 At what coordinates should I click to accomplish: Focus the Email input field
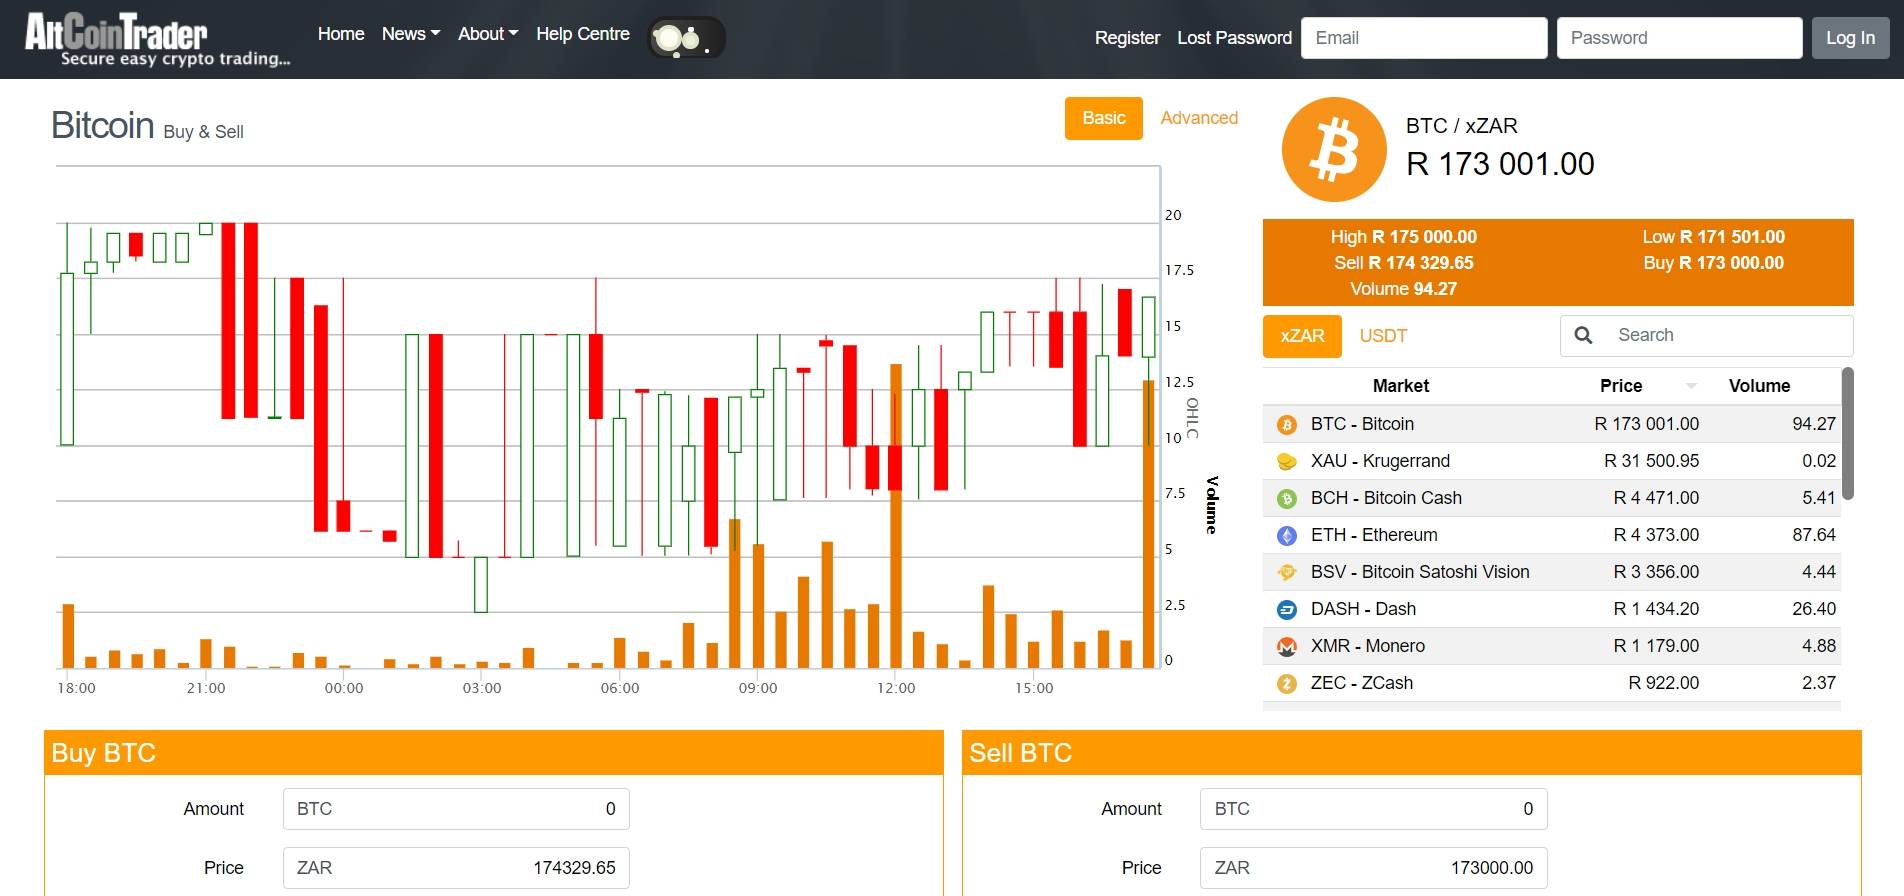point(1424,38)
